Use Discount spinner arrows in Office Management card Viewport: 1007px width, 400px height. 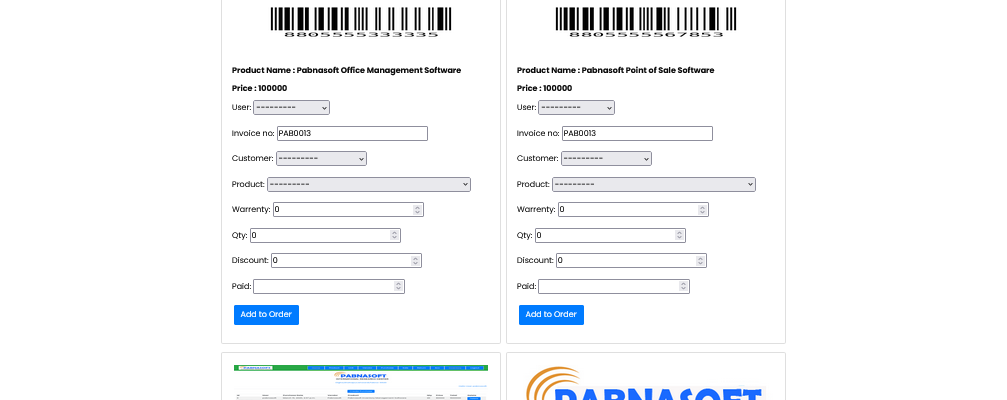(x=416, y=260)
